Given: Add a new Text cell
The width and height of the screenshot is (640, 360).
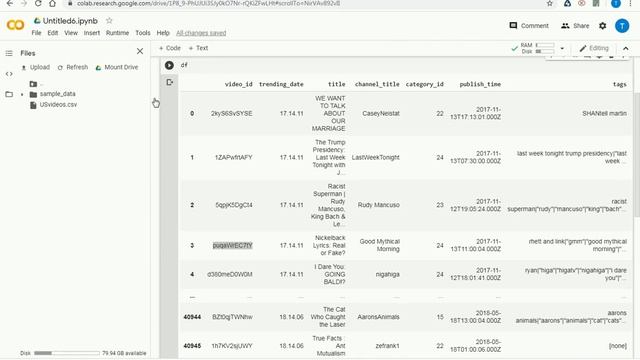Looking at the screenshot, I should click(x=198, y=48).
